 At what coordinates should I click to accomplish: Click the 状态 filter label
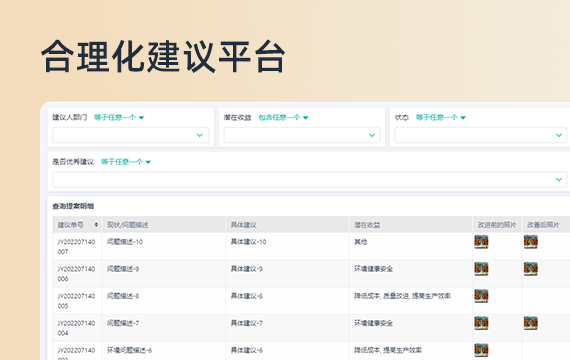click(402, 117)
